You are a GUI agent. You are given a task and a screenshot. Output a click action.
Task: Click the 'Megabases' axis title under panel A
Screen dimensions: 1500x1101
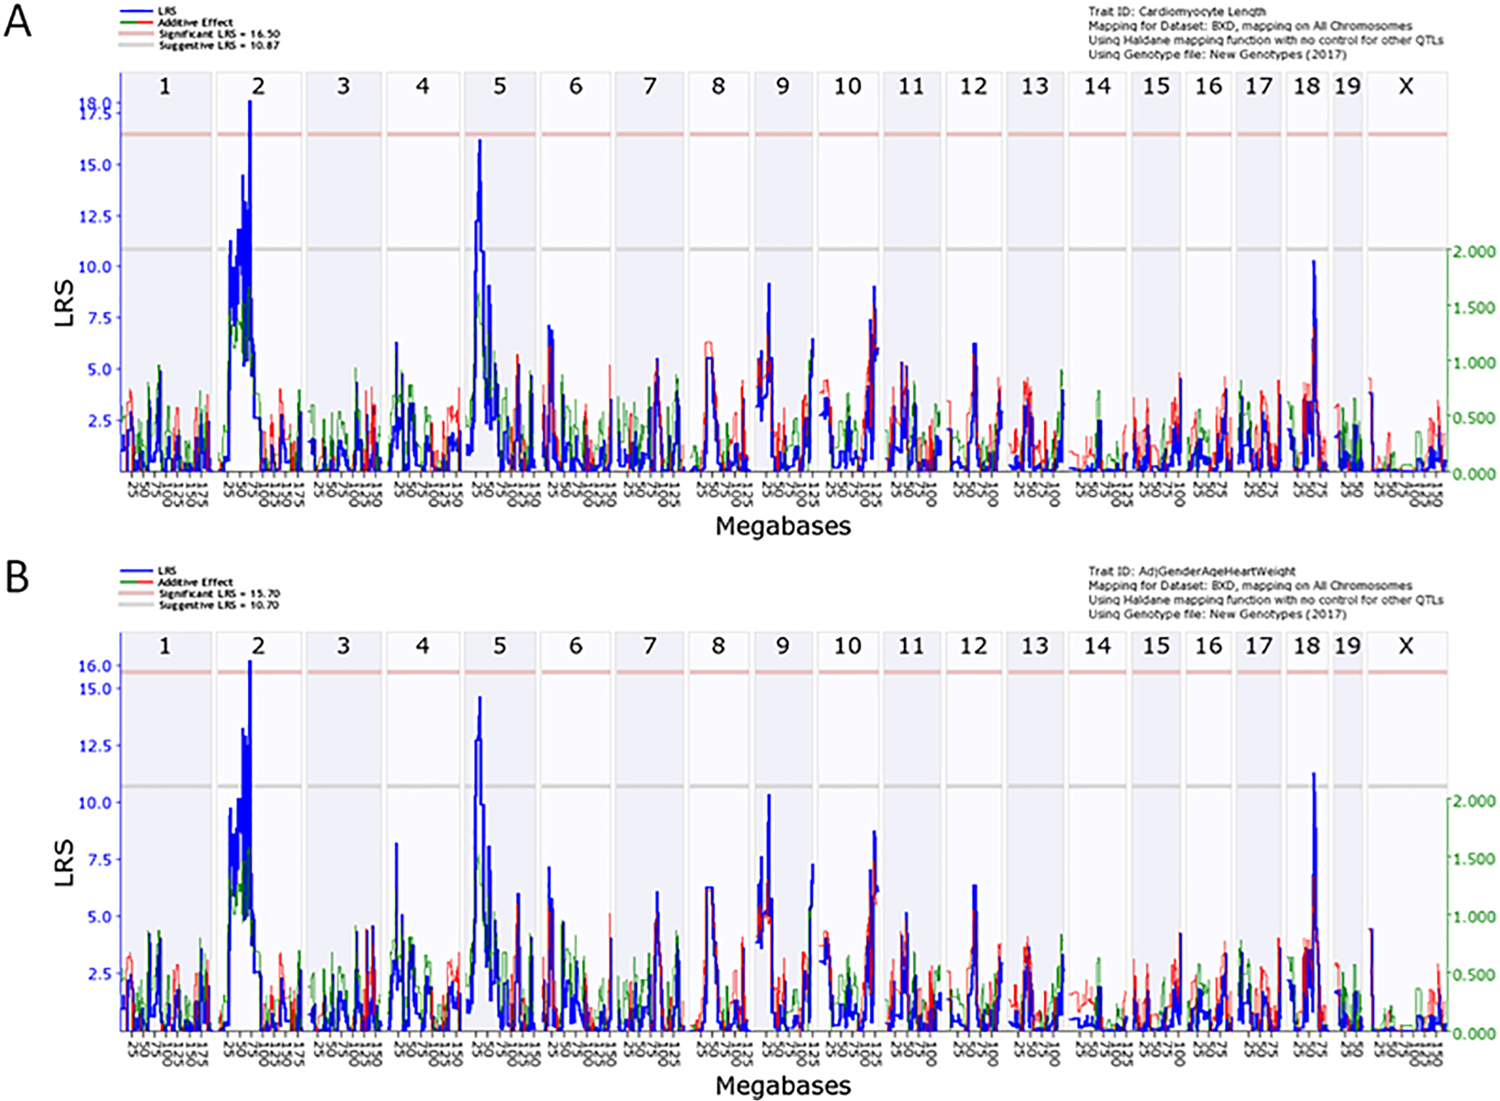click(x=783, y=526)
